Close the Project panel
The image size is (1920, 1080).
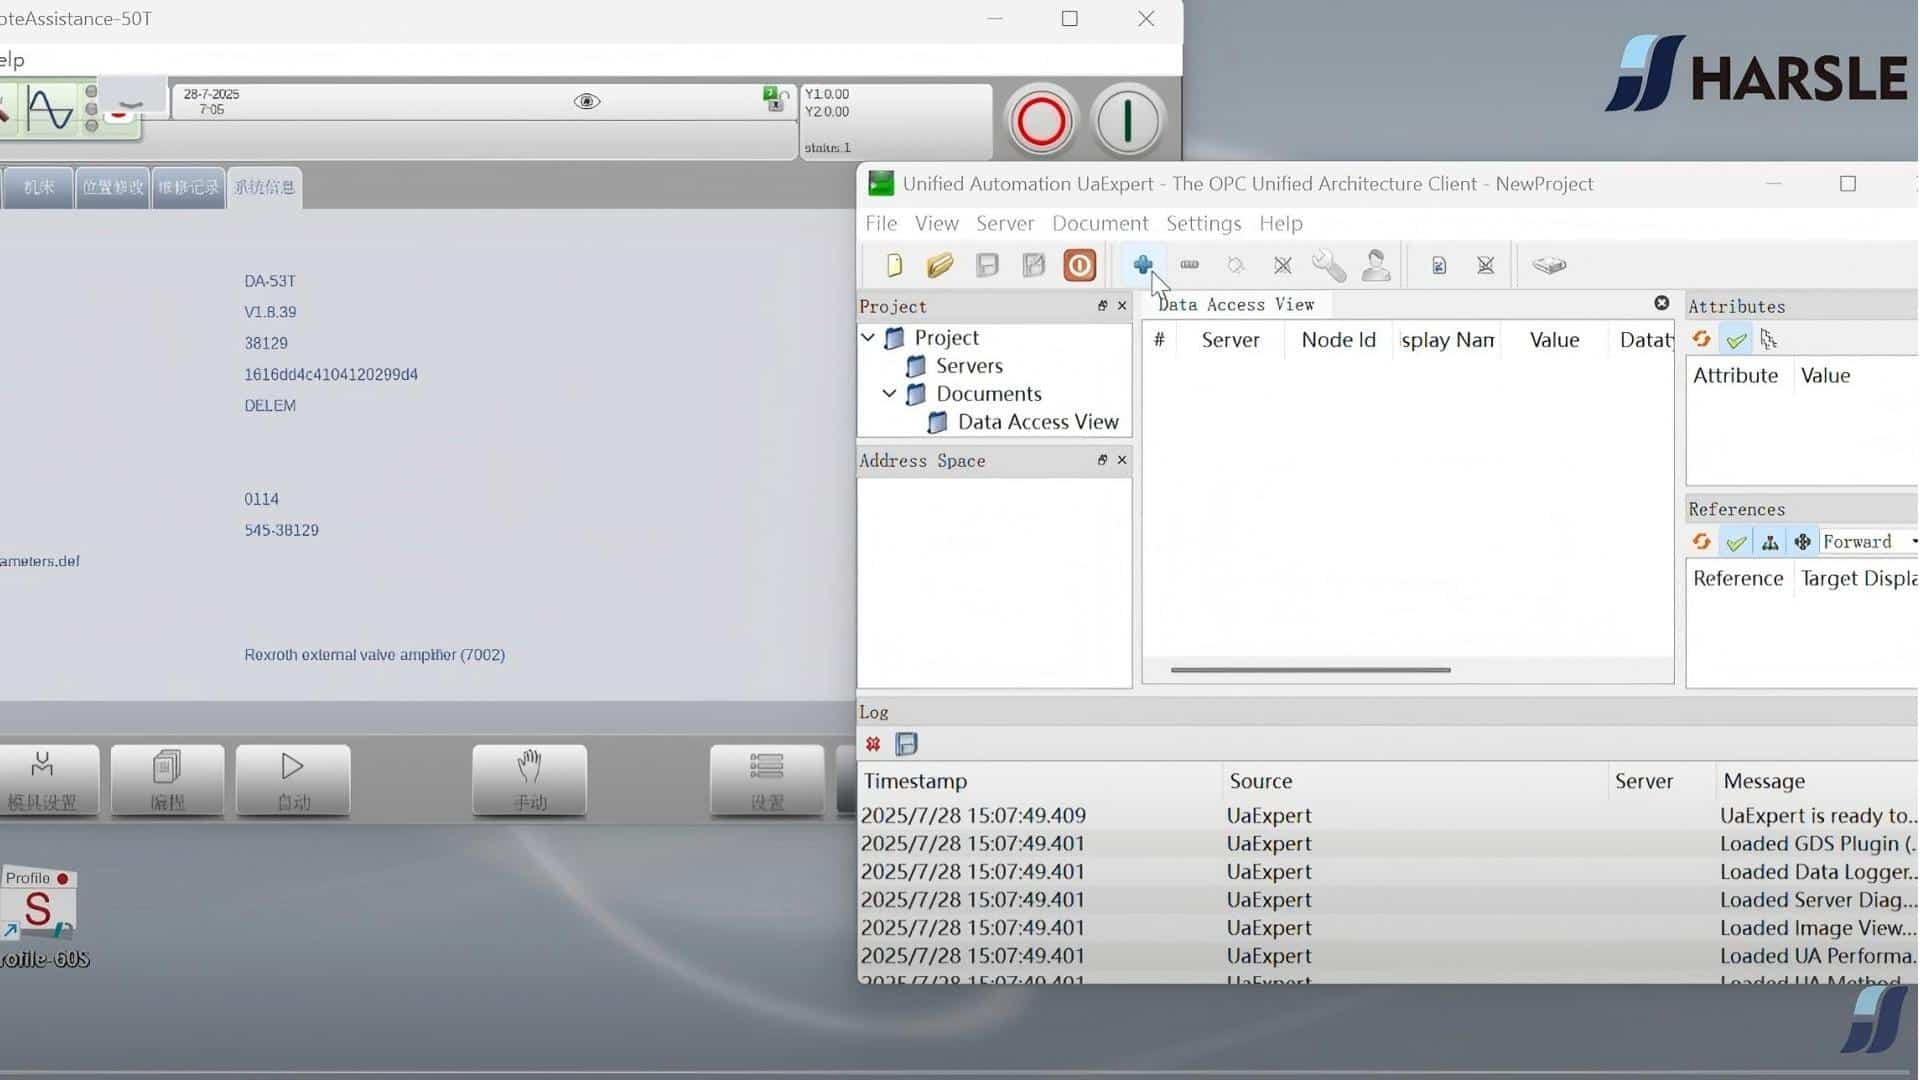[1122, 306]
